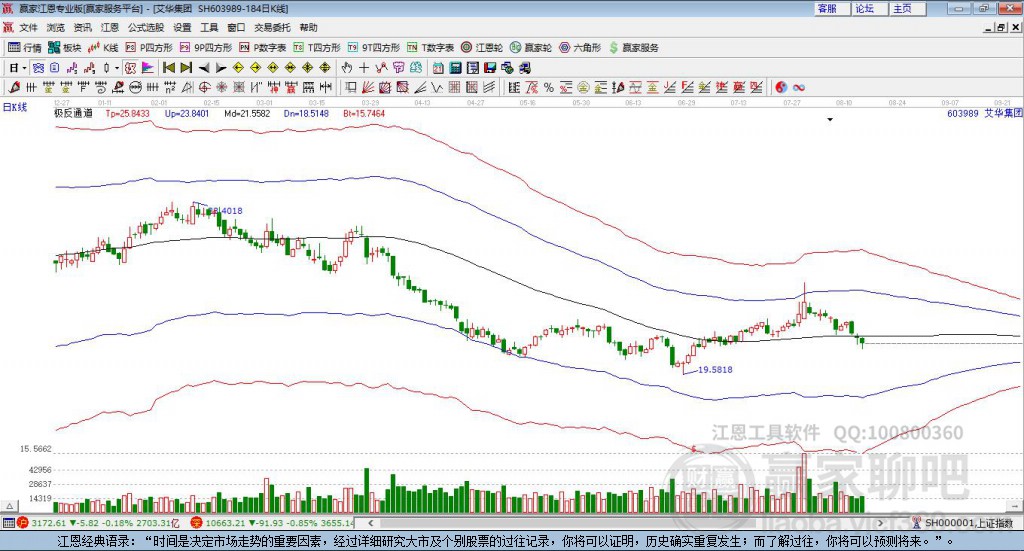Jump to last bar icon
This screenshot has width=1024, height=551.
click(x=186, y=68)
